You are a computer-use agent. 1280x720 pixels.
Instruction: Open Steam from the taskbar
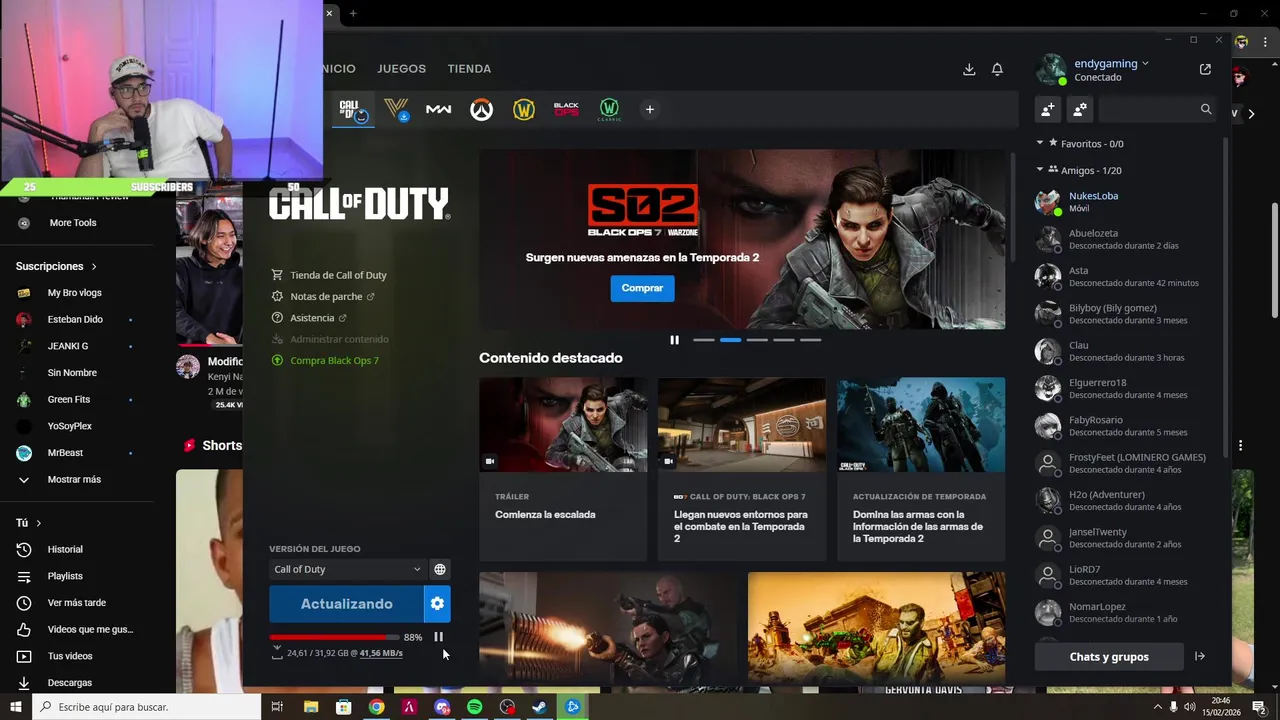[539, 707]
